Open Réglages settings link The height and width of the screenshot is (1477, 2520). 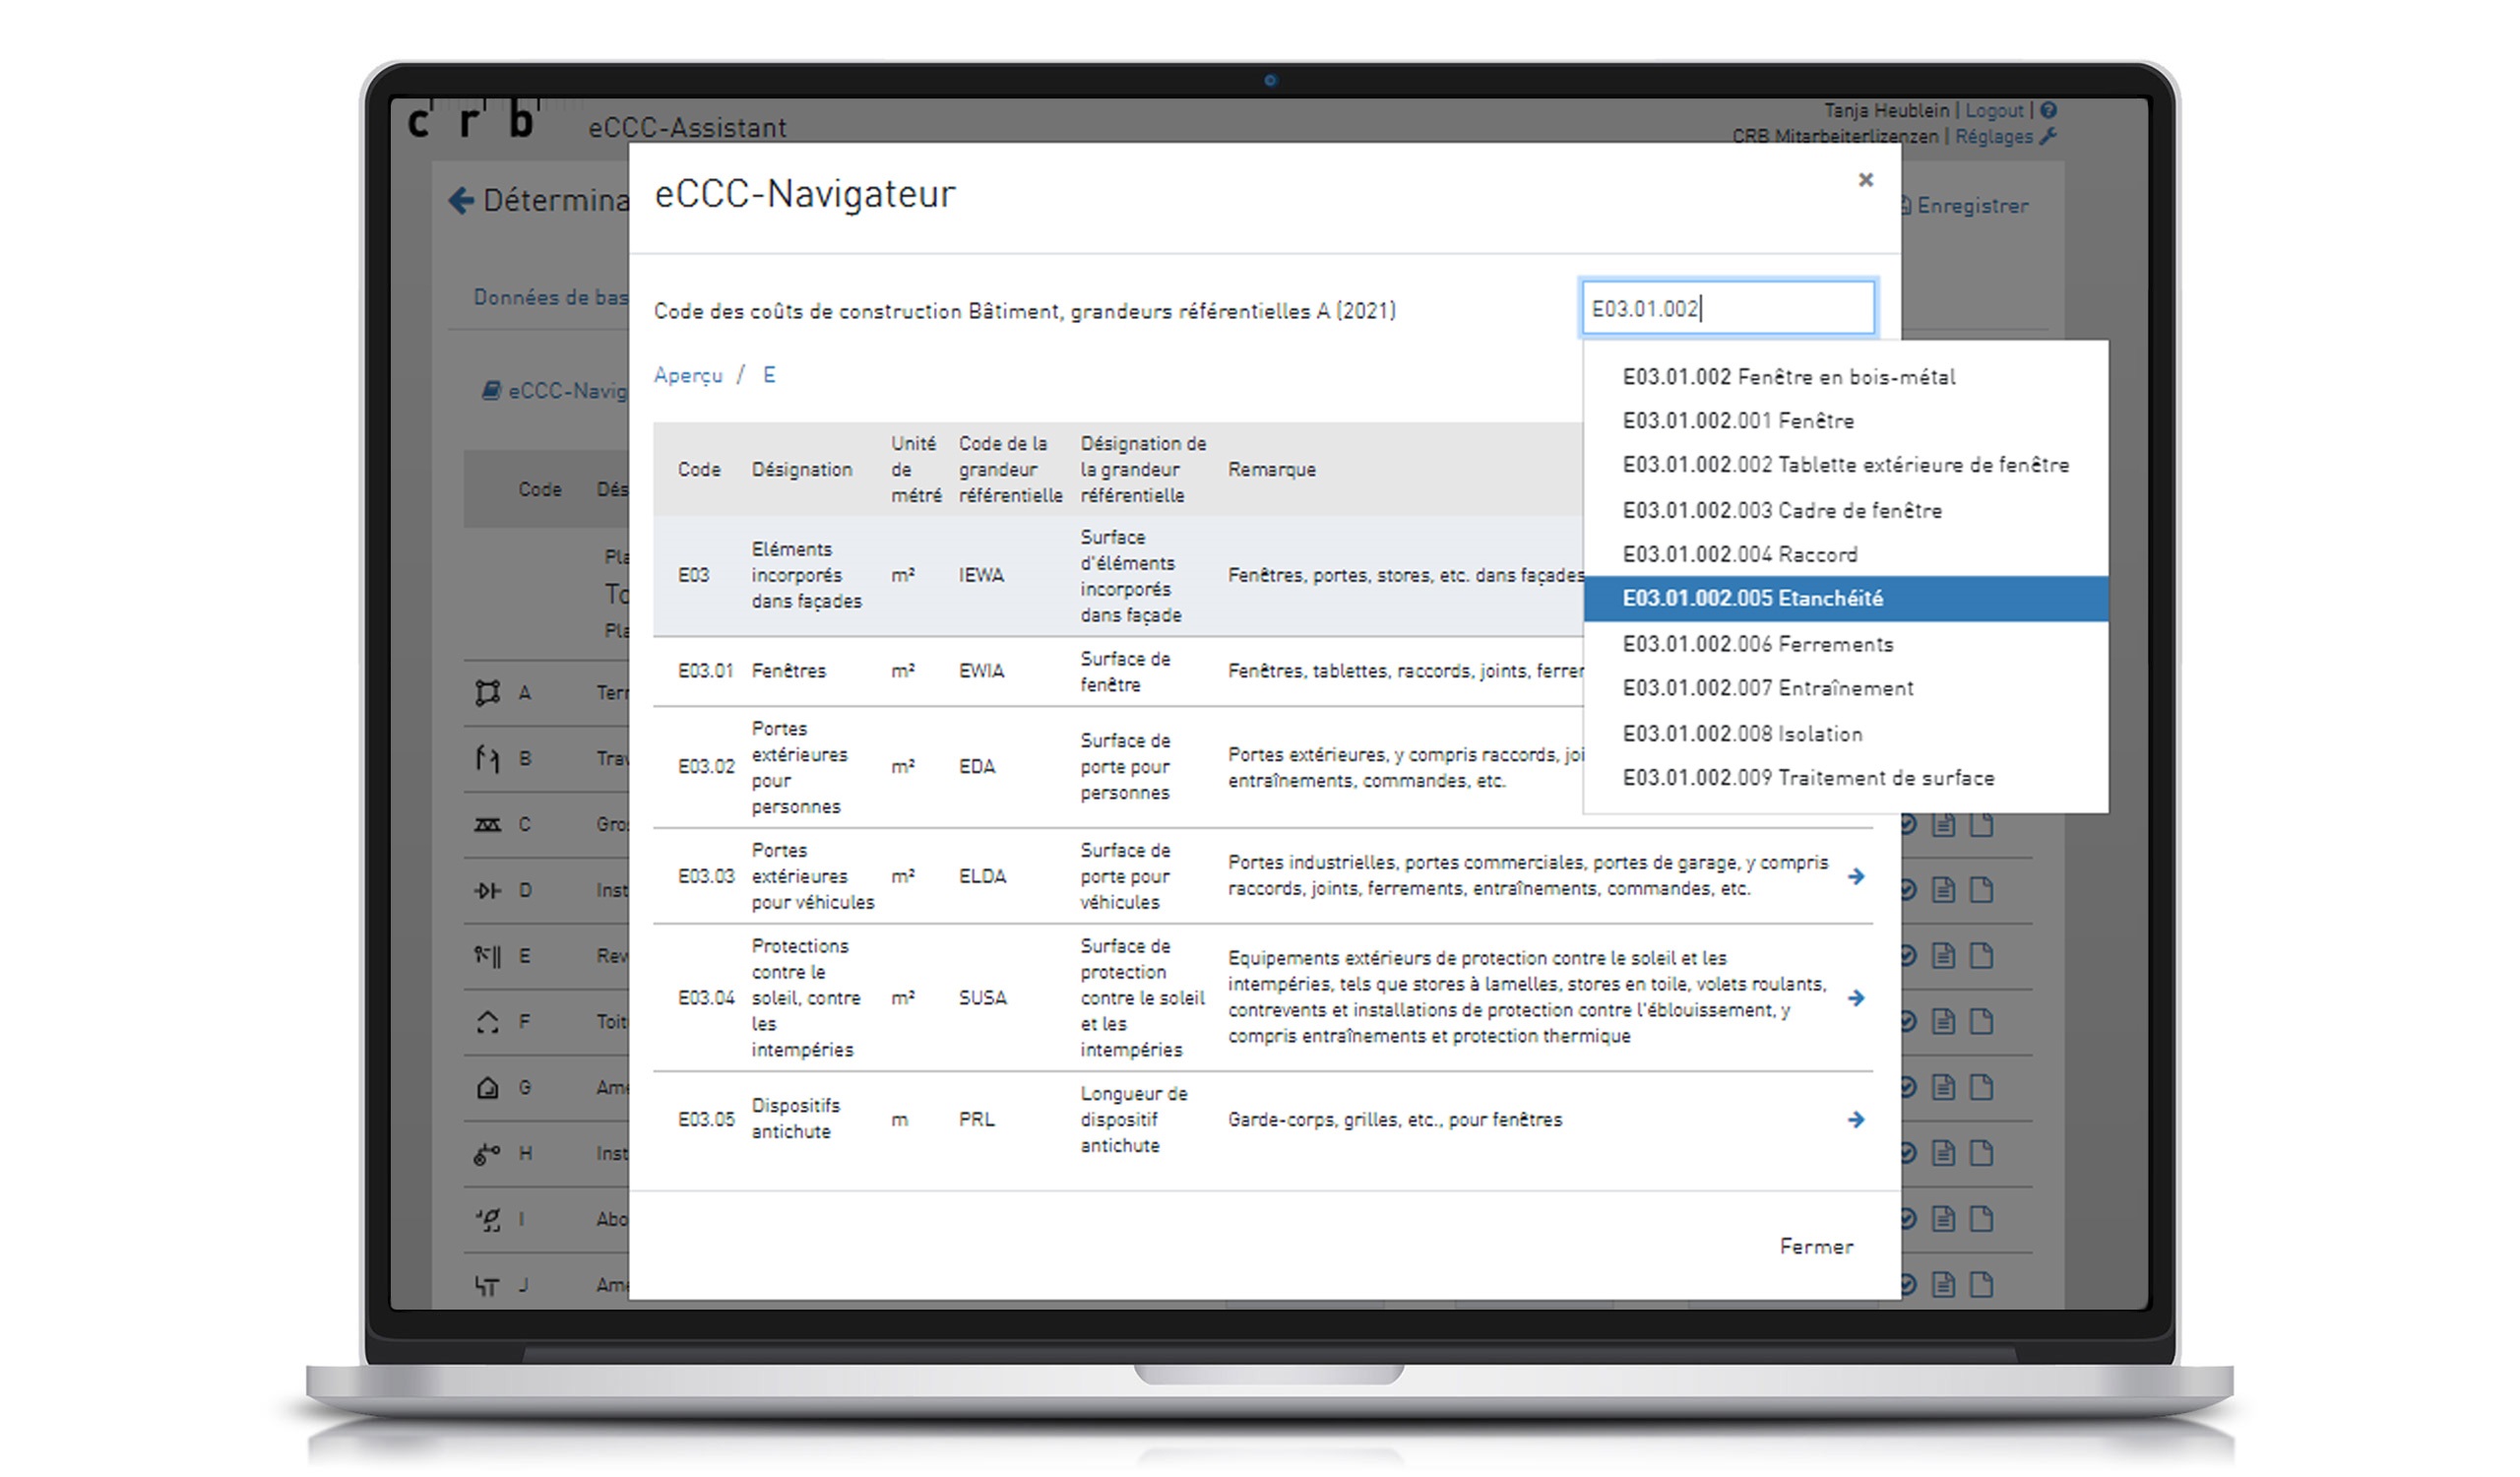click(x=1994, y=137)
